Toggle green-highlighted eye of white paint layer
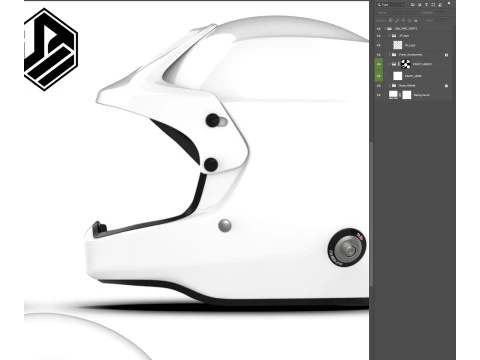480x360 pixels. point(379,76)
